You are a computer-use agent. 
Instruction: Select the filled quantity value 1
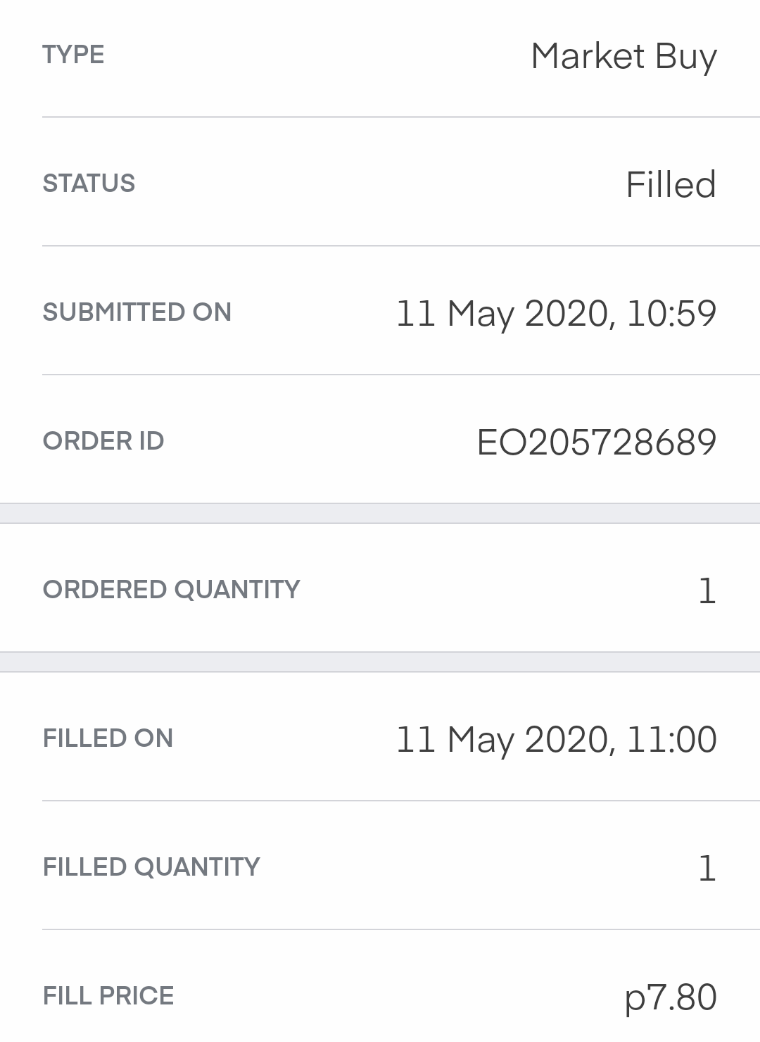pyautogui.click(x=706, y=868)
